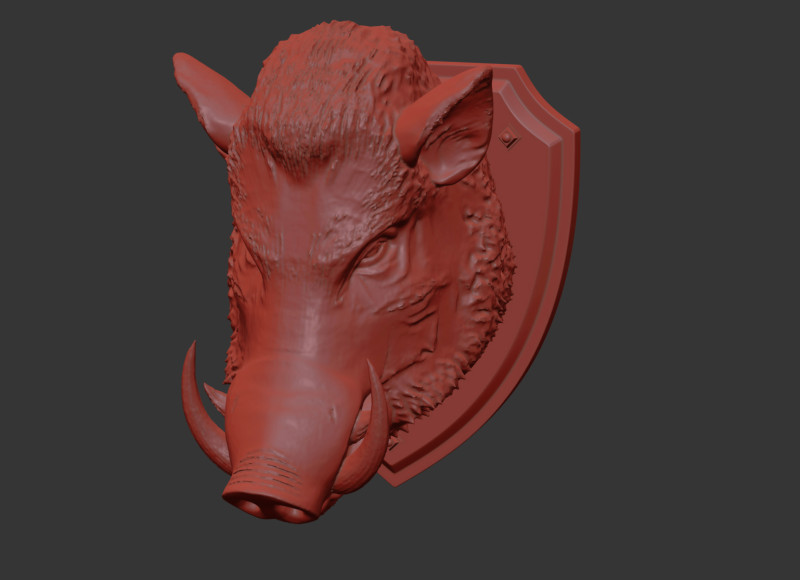This screenshot has width=800, height=580.
Task: Click the smooth bridge of the snout
Action: click(295, 340)
